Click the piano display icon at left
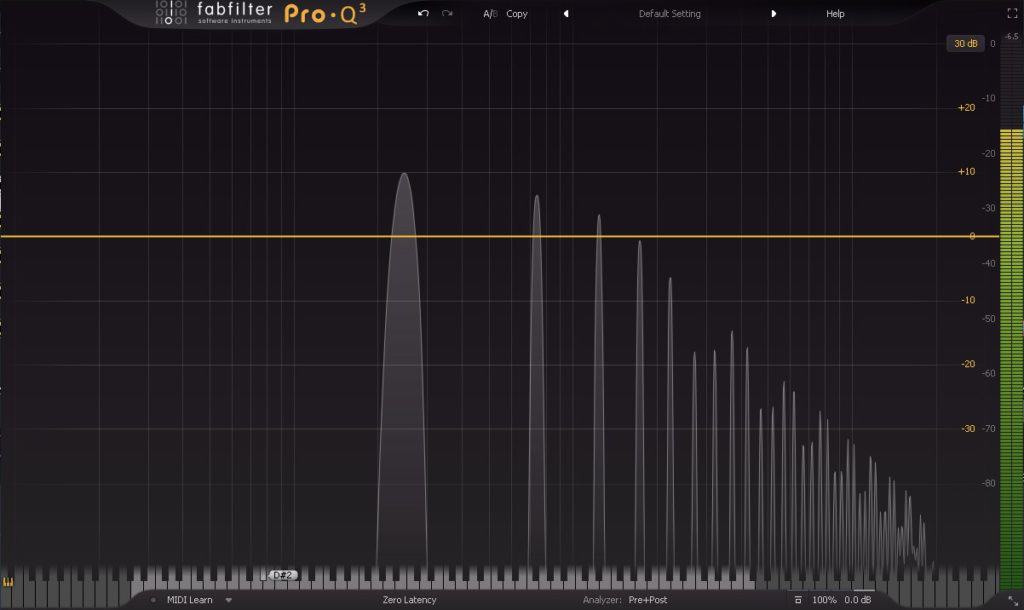This screenshot has width=1024, height=610. [8, 582]
